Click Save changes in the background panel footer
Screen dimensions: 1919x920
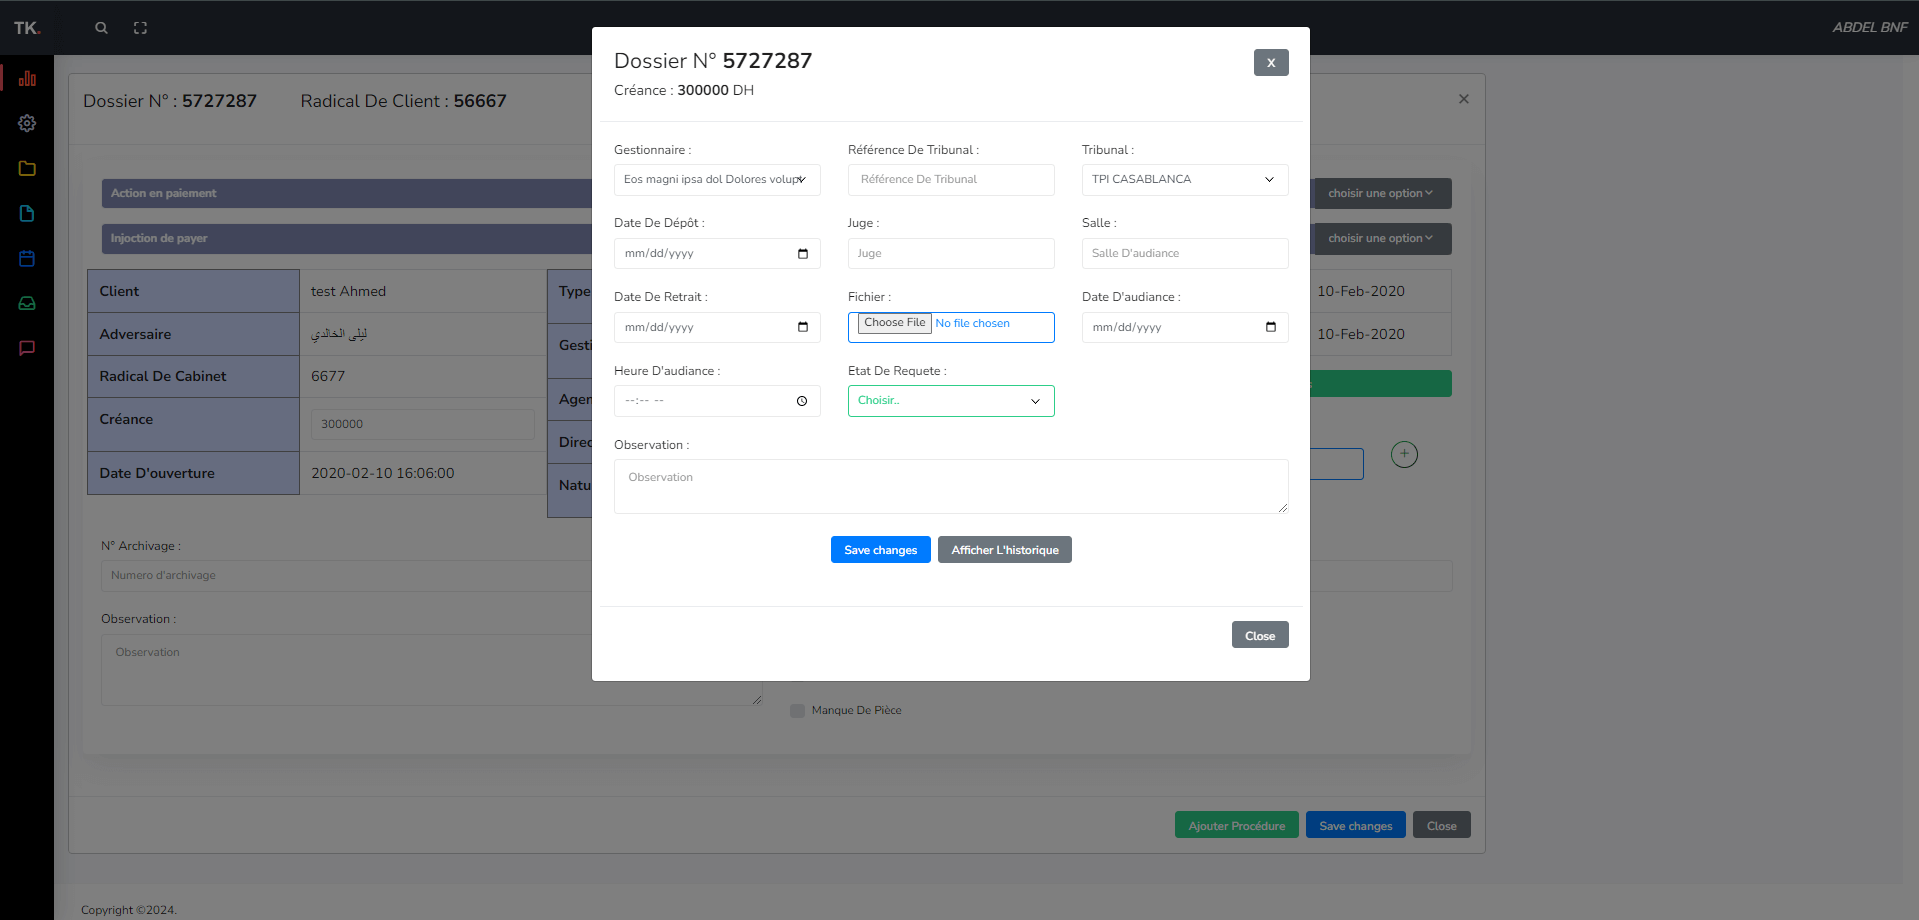1356,825
